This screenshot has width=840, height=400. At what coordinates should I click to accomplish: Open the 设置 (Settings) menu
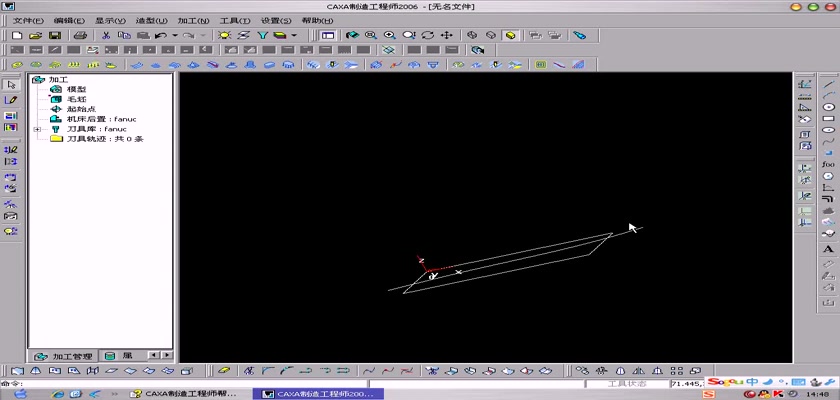coord(276,20)
